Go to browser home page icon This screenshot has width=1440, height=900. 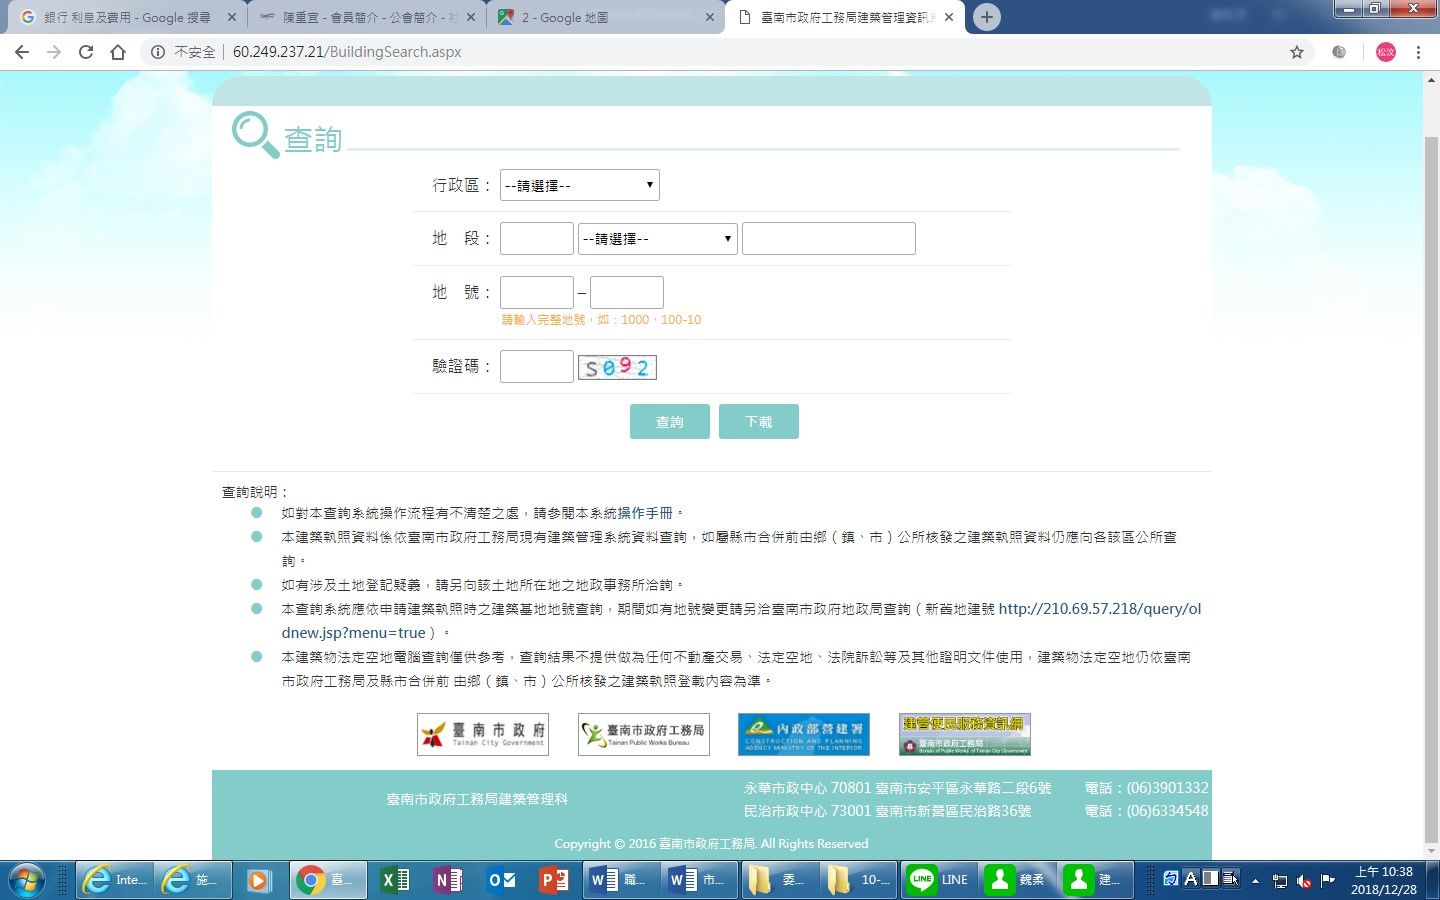tap(118, 52)
